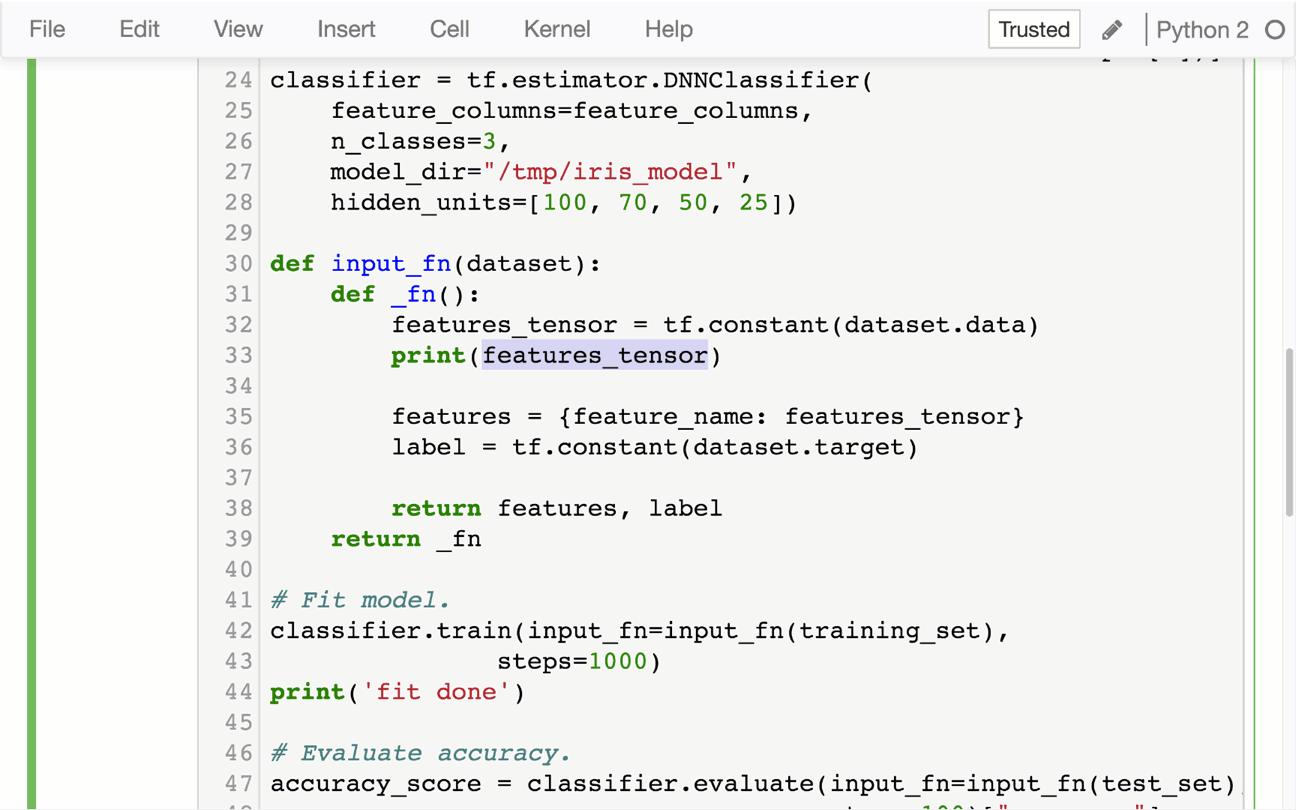1296x810 pixels.
Task: Click the Trusted notebook button
Action: coord(1033,29)
